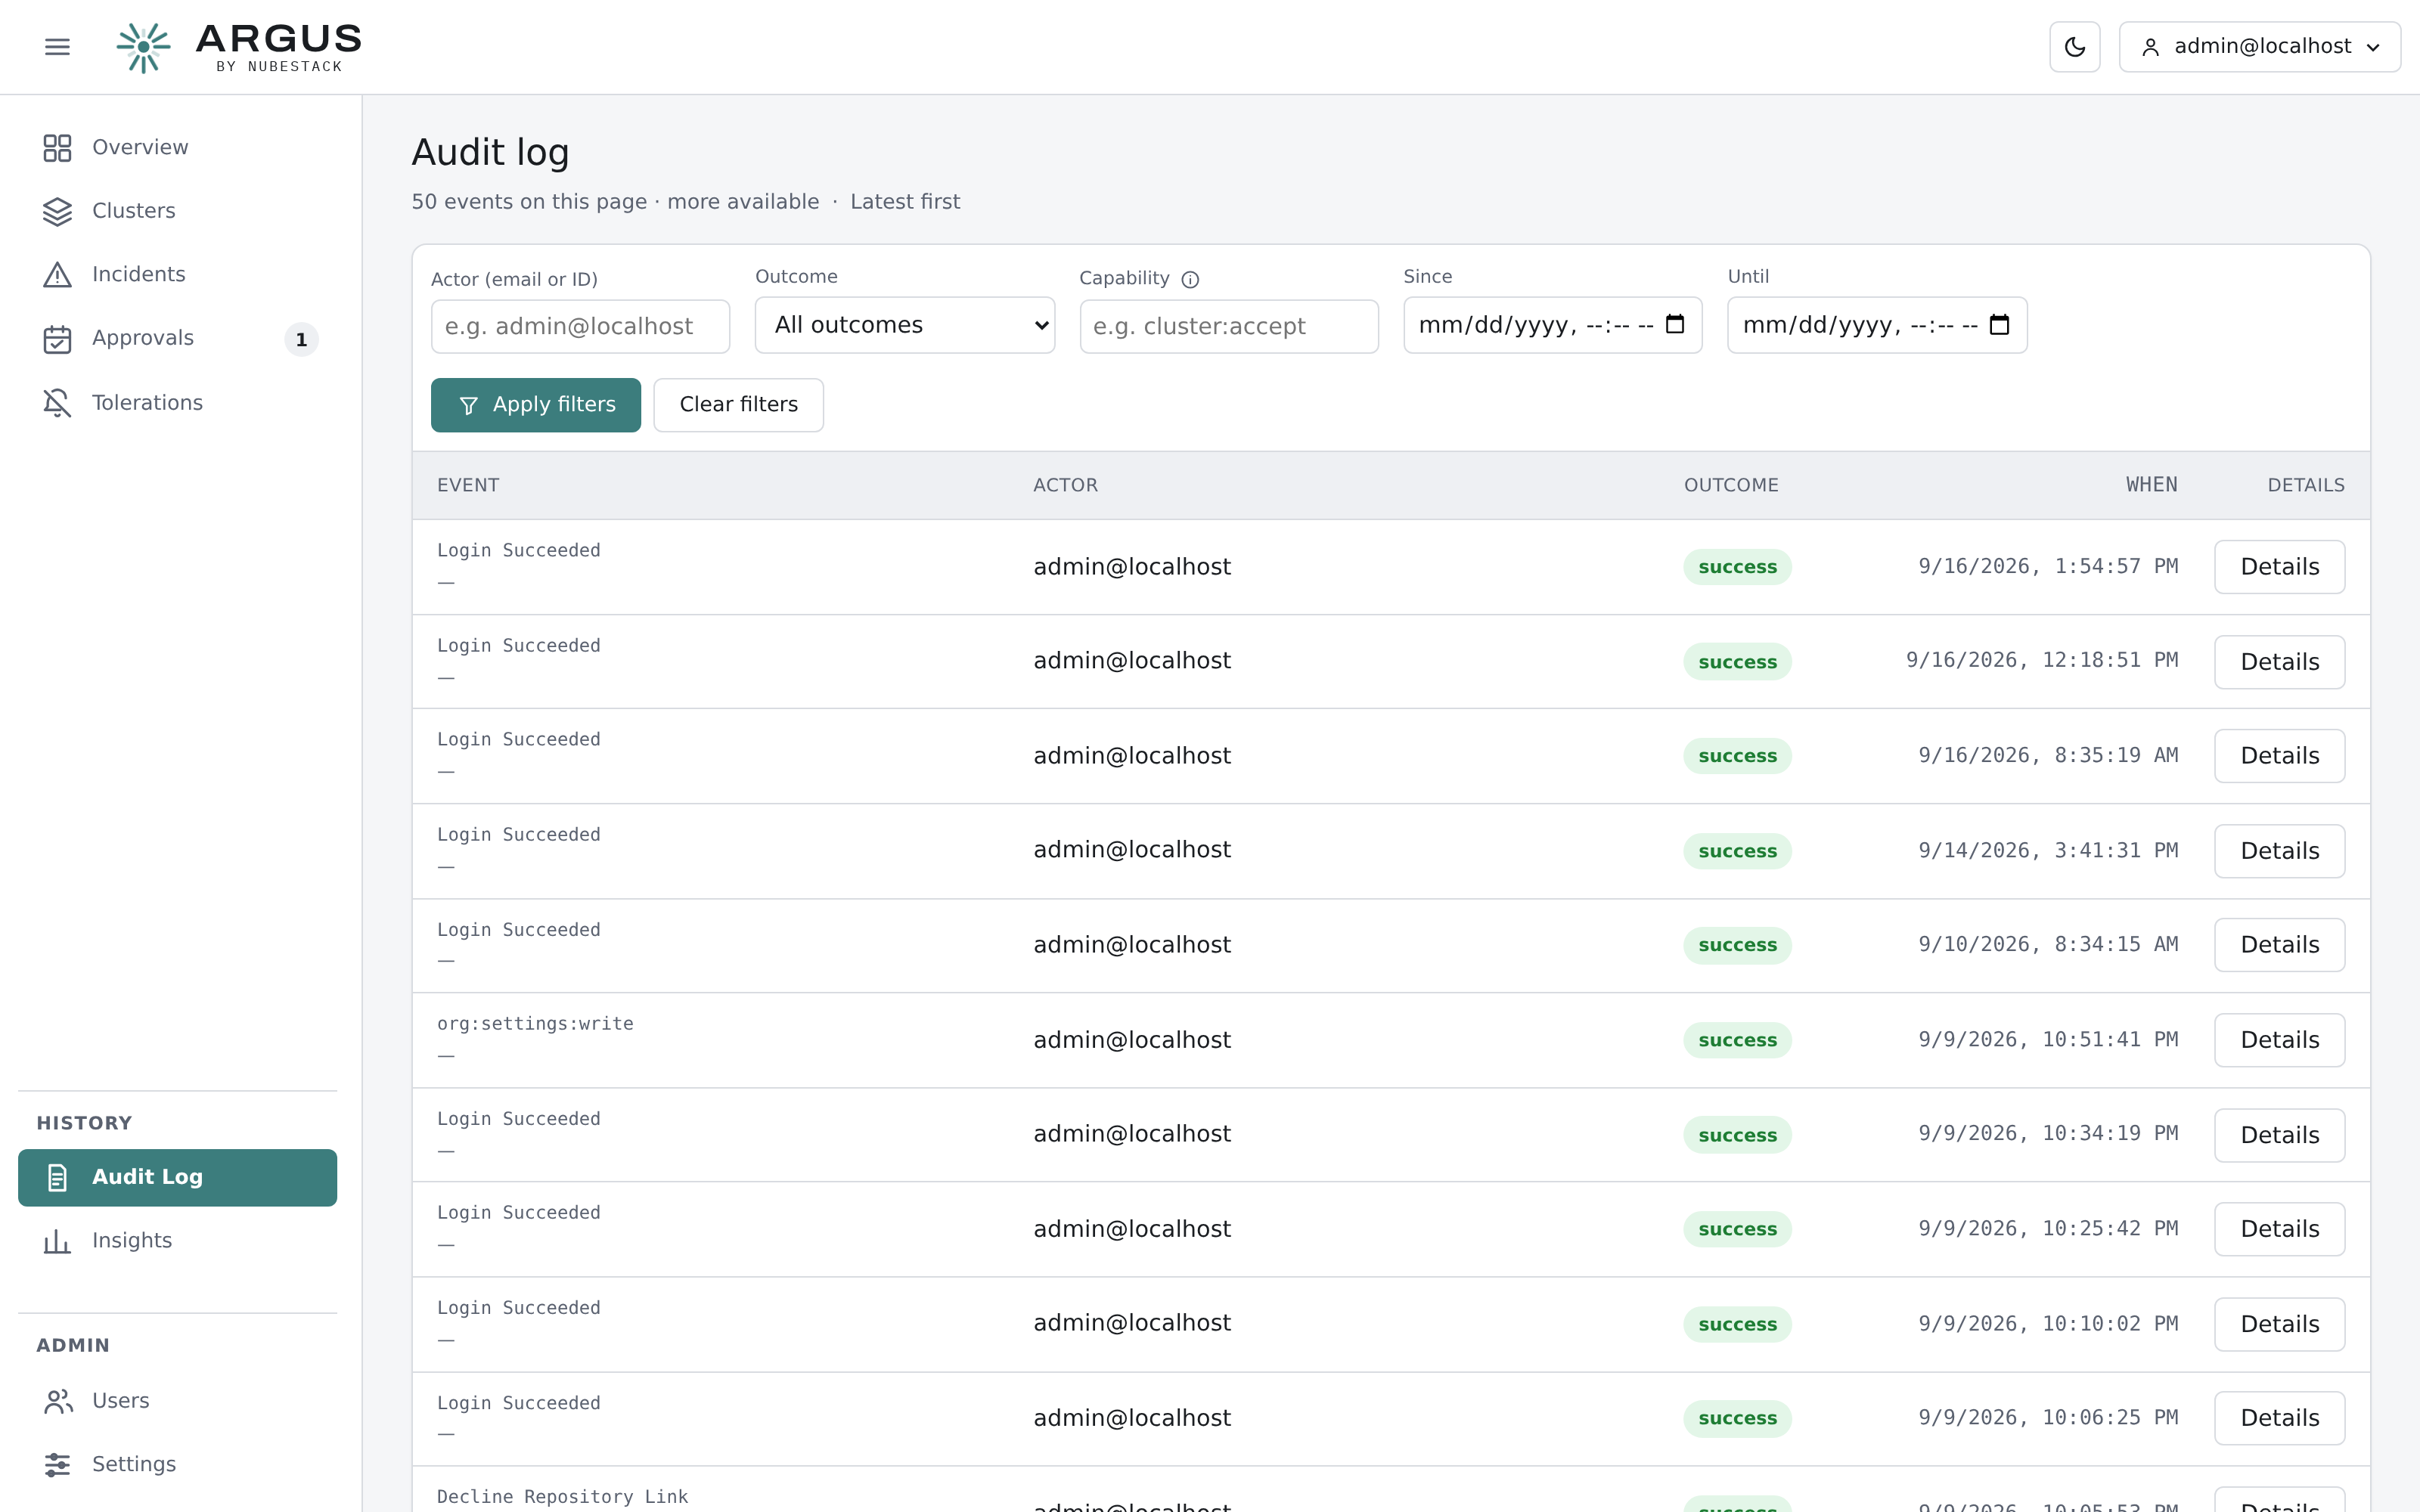Open Details for the 8:35:19 AM event
The width and height of the screenshot is (2420, 1512).
pos(2279,756)
